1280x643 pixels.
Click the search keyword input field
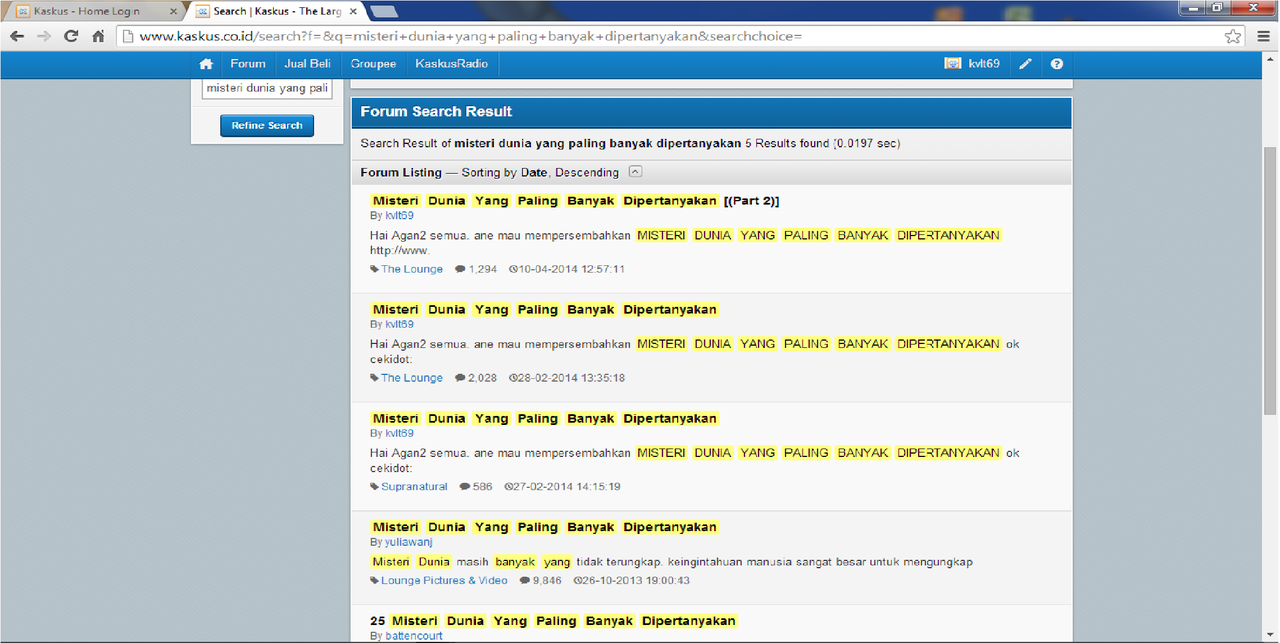pos(267,88)
